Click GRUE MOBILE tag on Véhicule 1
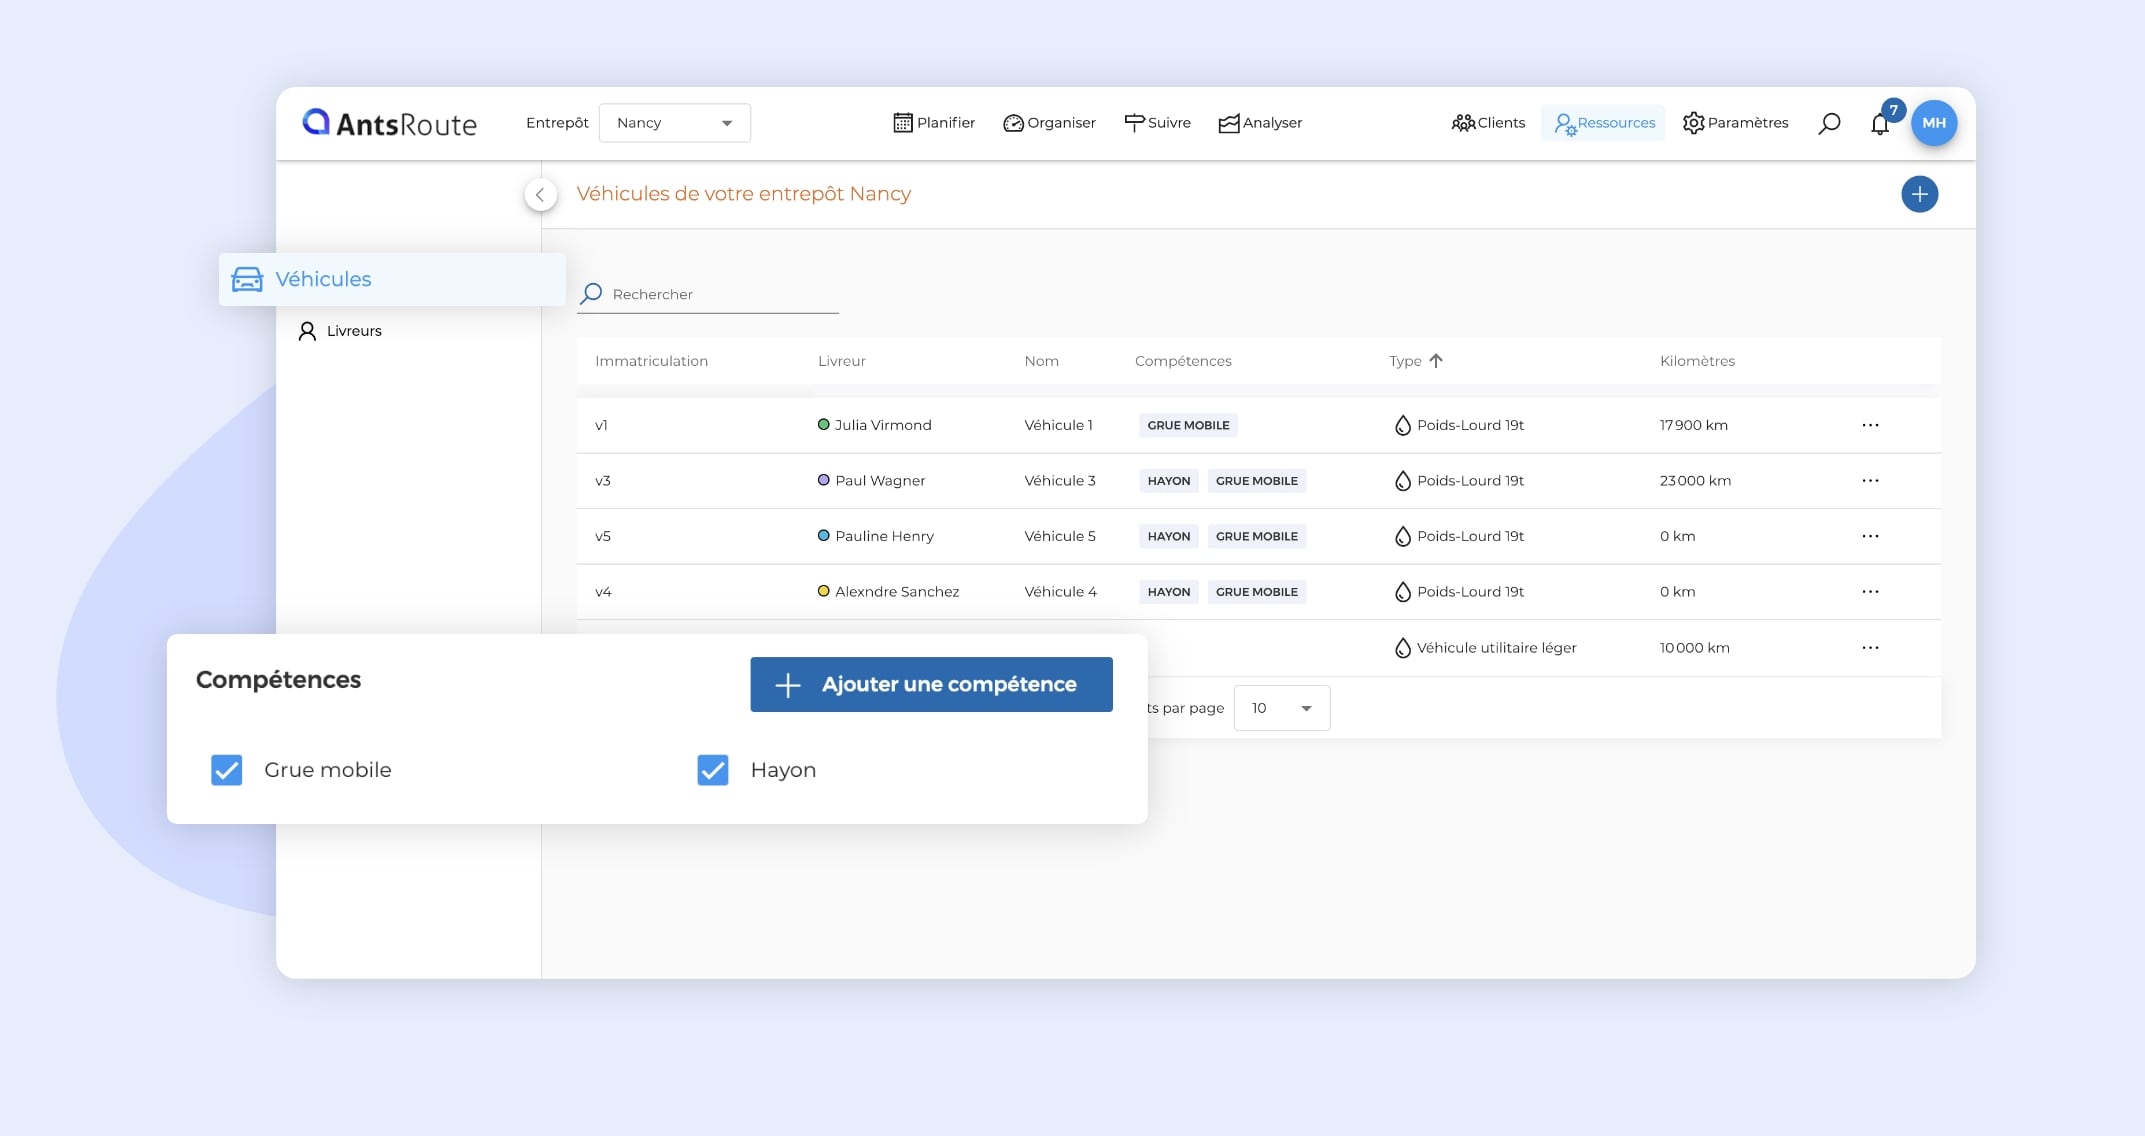The width and height of the screenshot is (2145, 1136). [1188, 425]
